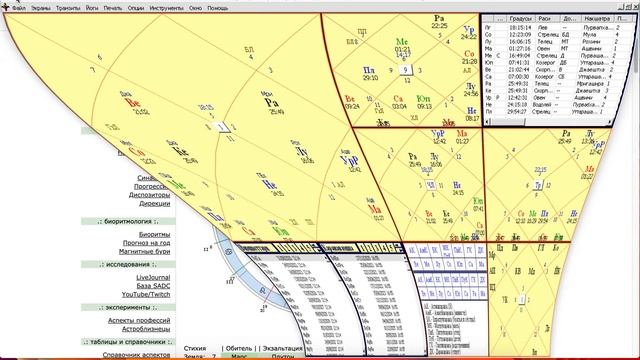
Task: Click Пл 29:10 in the top chart
Action: point(370,74)
